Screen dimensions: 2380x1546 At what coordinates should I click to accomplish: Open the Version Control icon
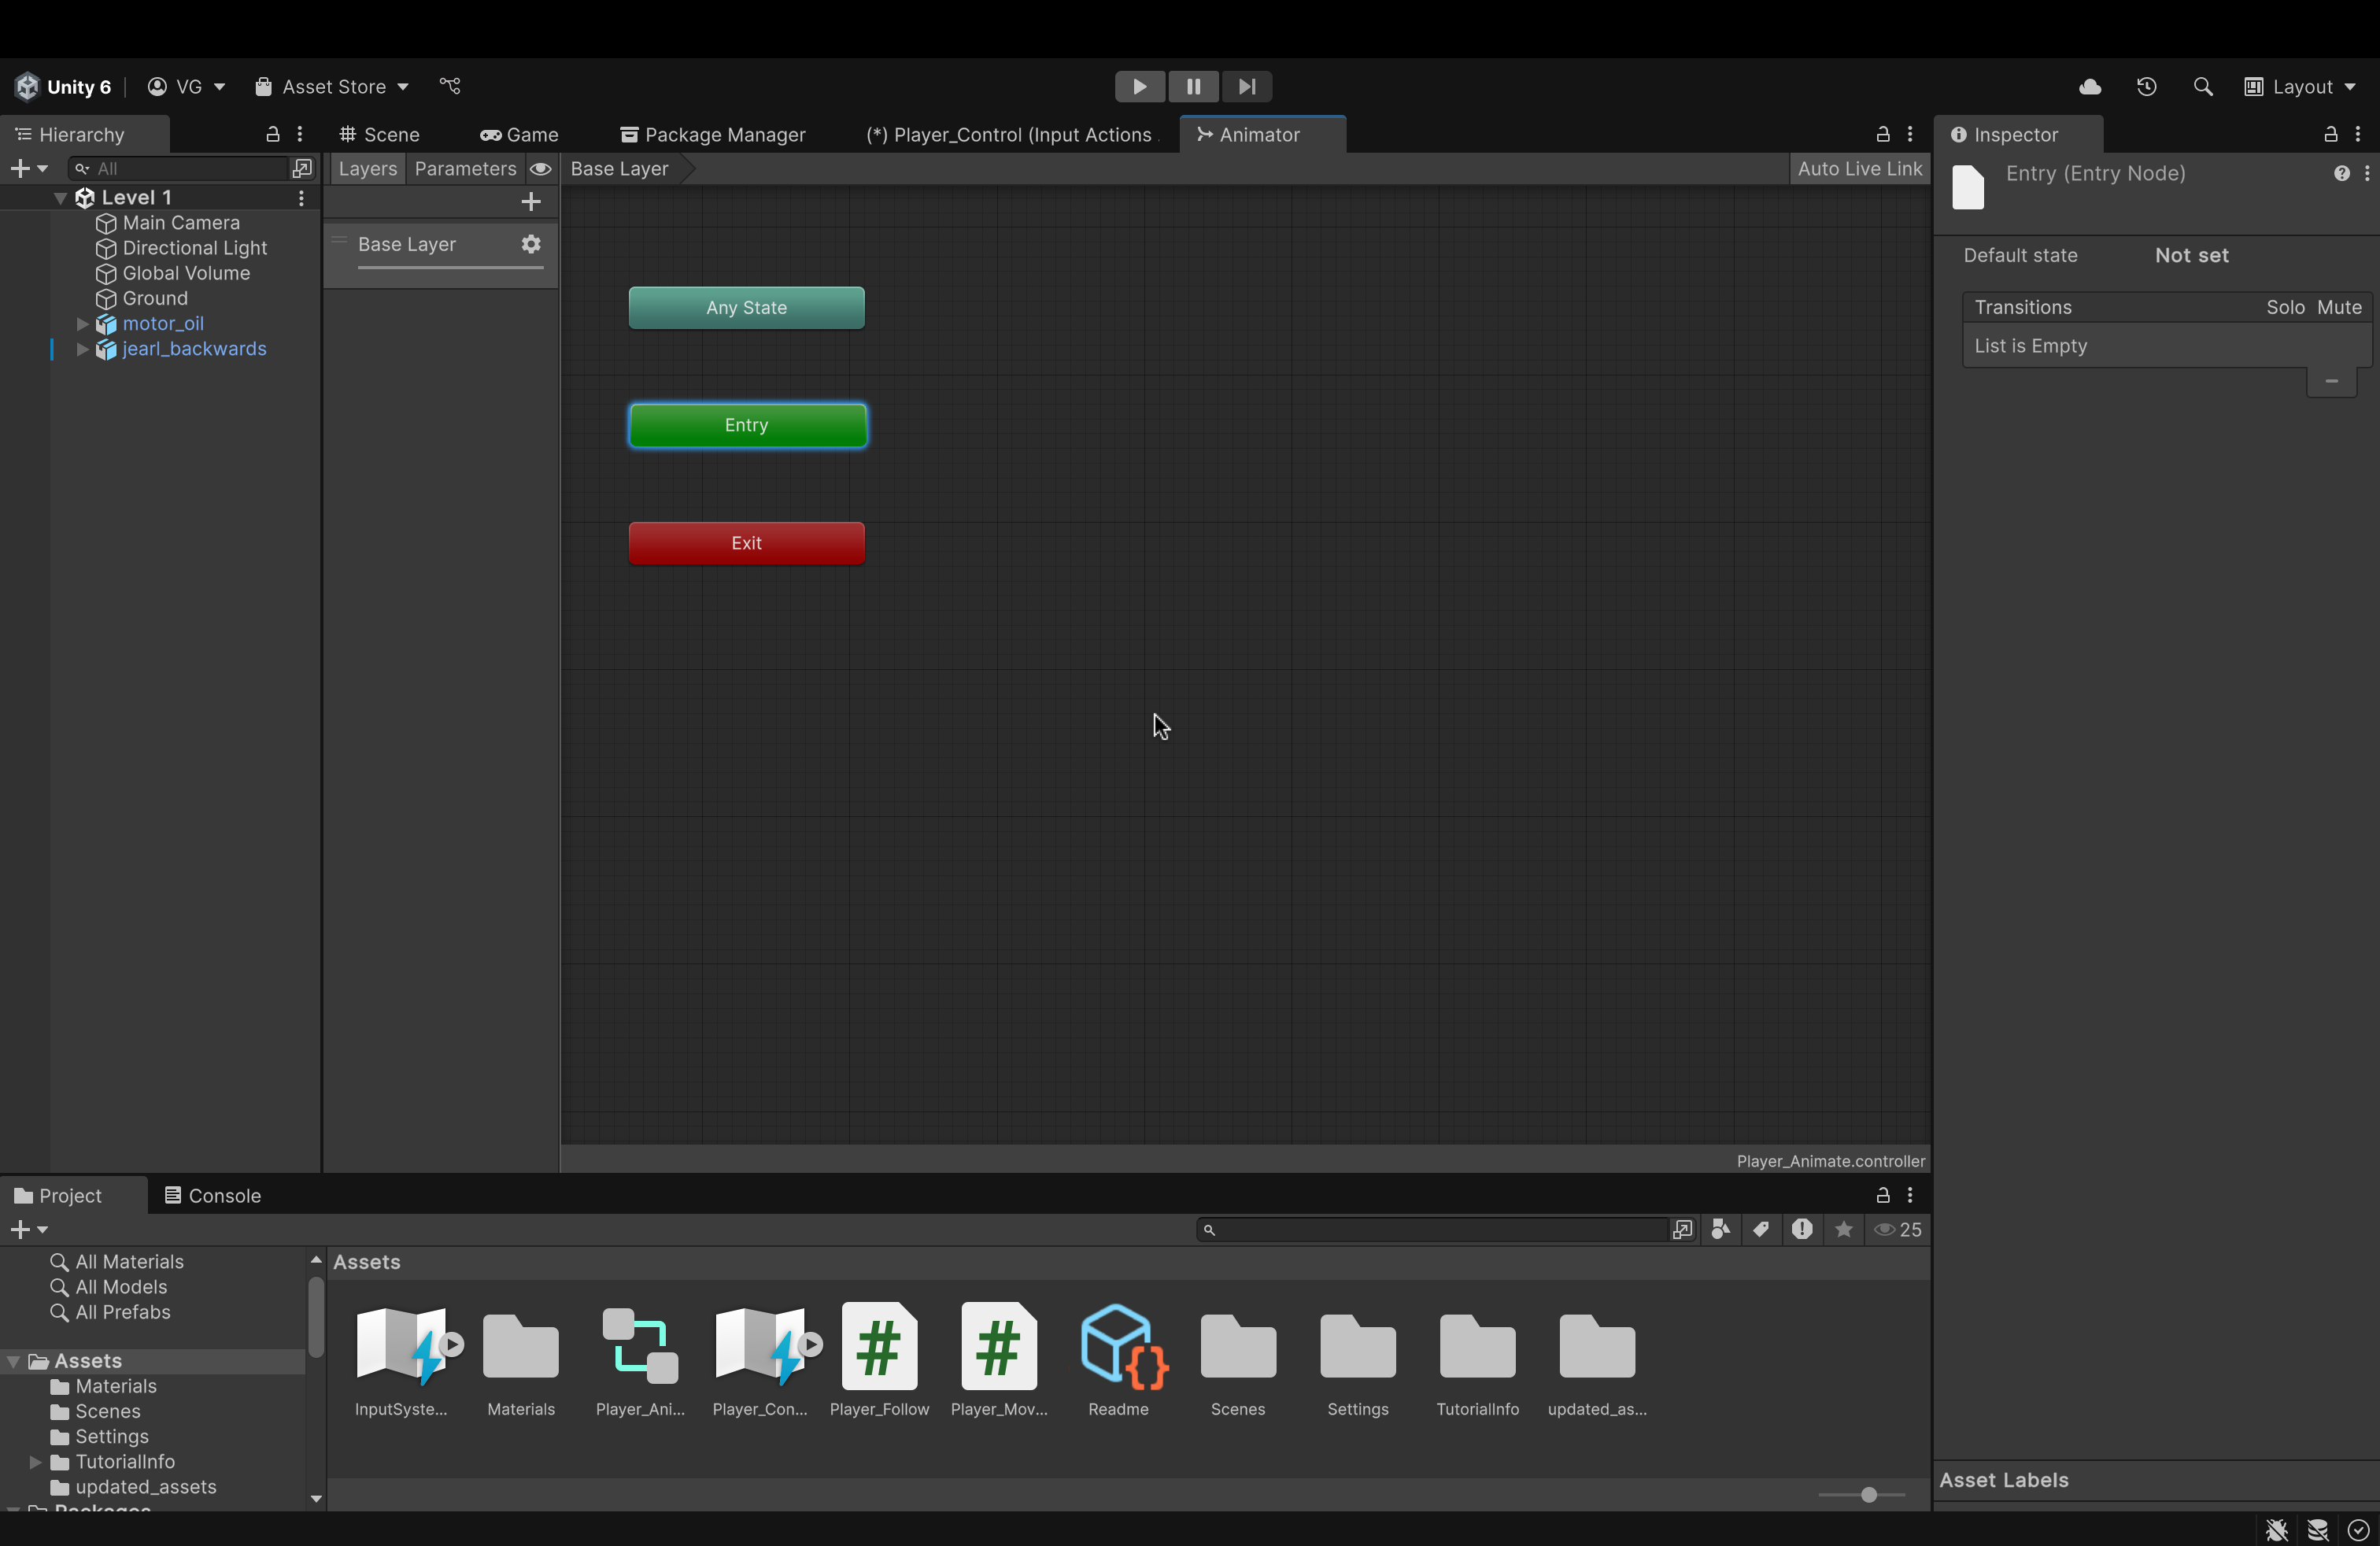pos(450,87)
